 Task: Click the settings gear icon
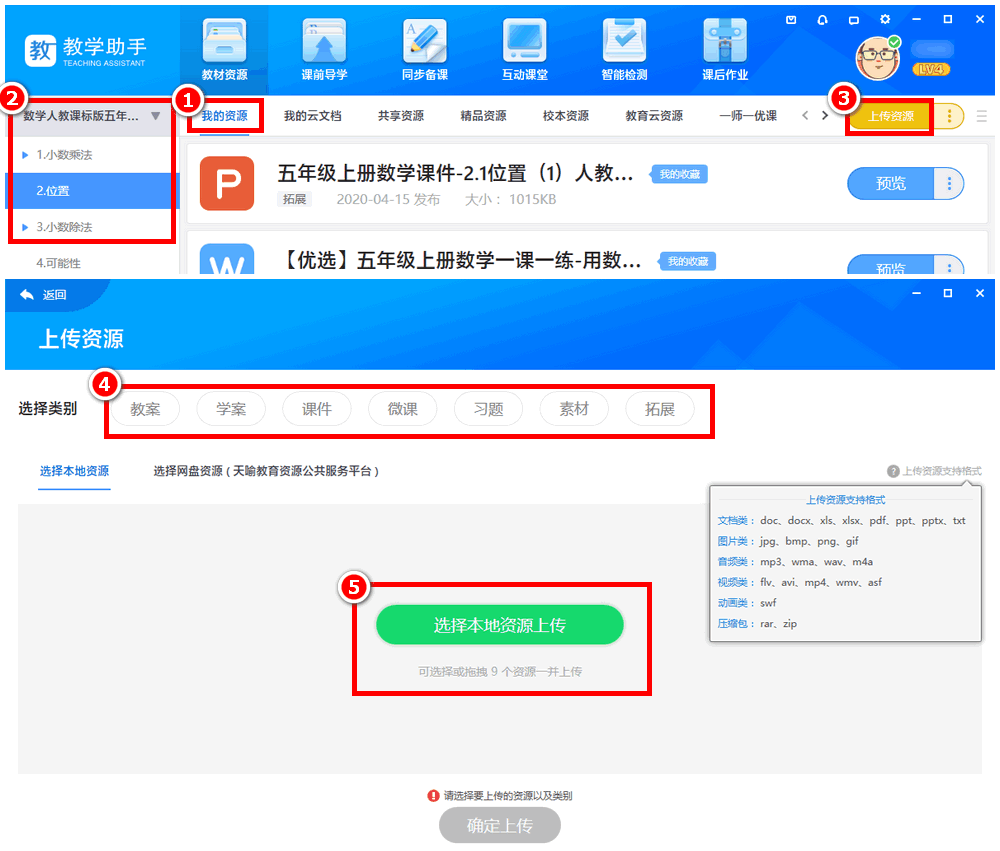pos(885,19)
